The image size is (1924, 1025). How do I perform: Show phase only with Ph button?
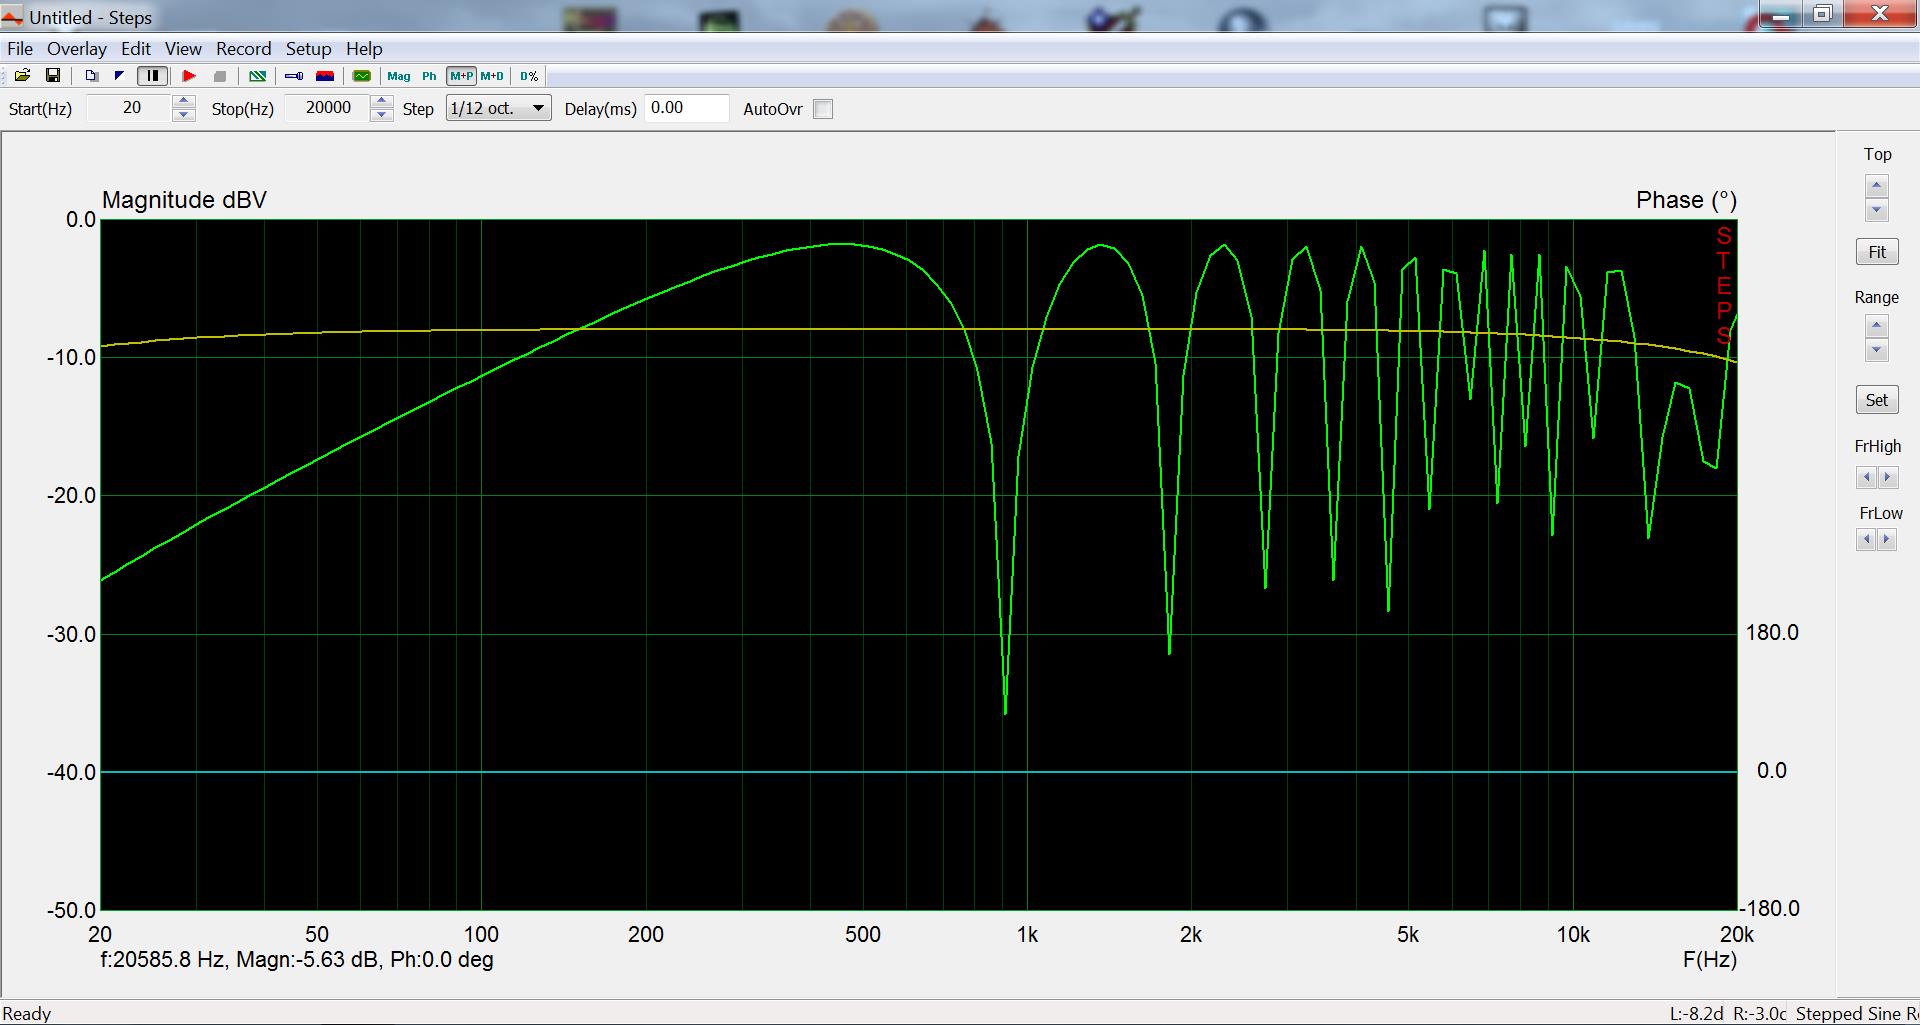429,76
